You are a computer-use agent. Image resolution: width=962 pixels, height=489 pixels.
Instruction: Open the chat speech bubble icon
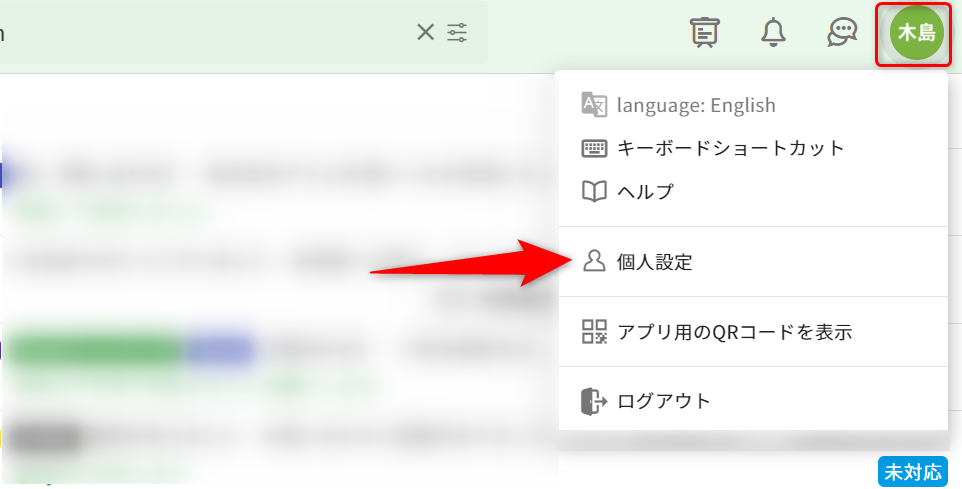tap(842, 33)
